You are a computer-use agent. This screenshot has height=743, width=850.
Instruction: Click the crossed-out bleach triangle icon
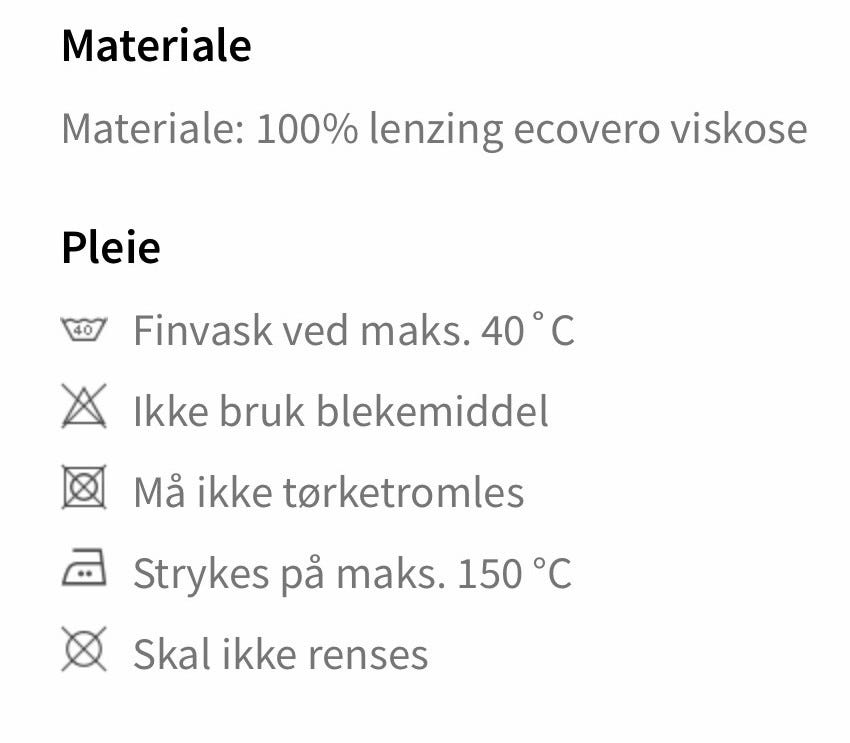84,409
